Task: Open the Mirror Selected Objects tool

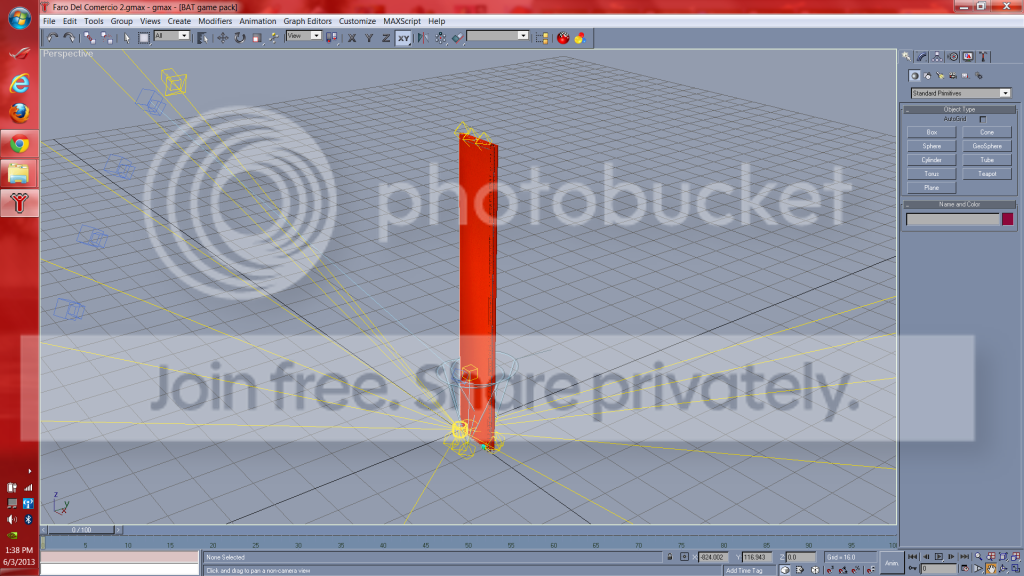Action: pos(423,38)
